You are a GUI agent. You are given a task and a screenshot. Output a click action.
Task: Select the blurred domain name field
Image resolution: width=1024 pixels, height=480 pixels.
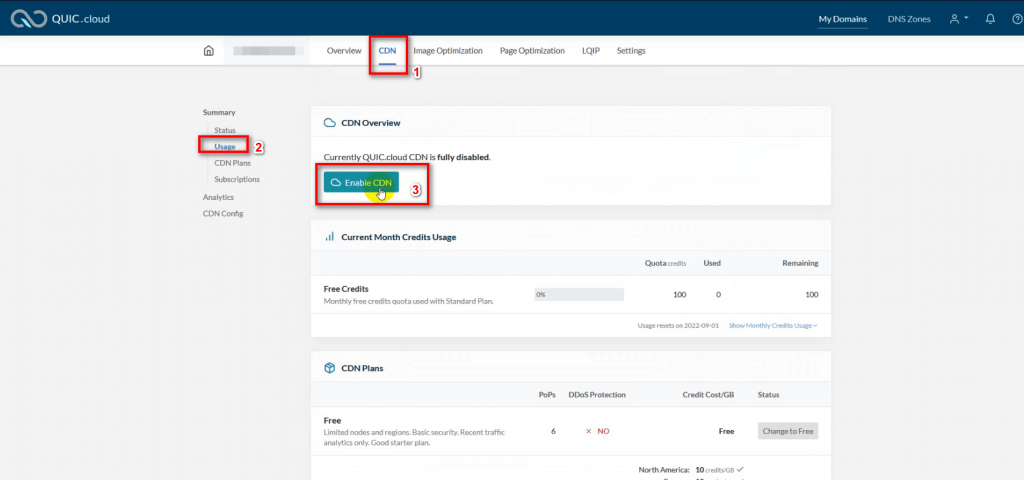[264, 50]
